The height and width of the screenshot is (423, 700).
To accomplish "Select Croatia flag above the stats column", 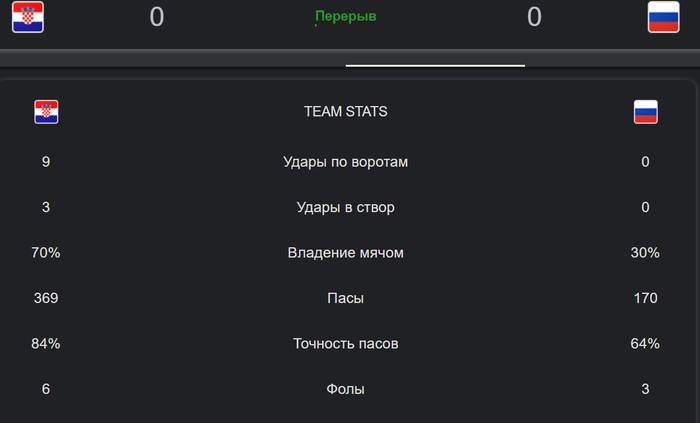I will 46,112.
